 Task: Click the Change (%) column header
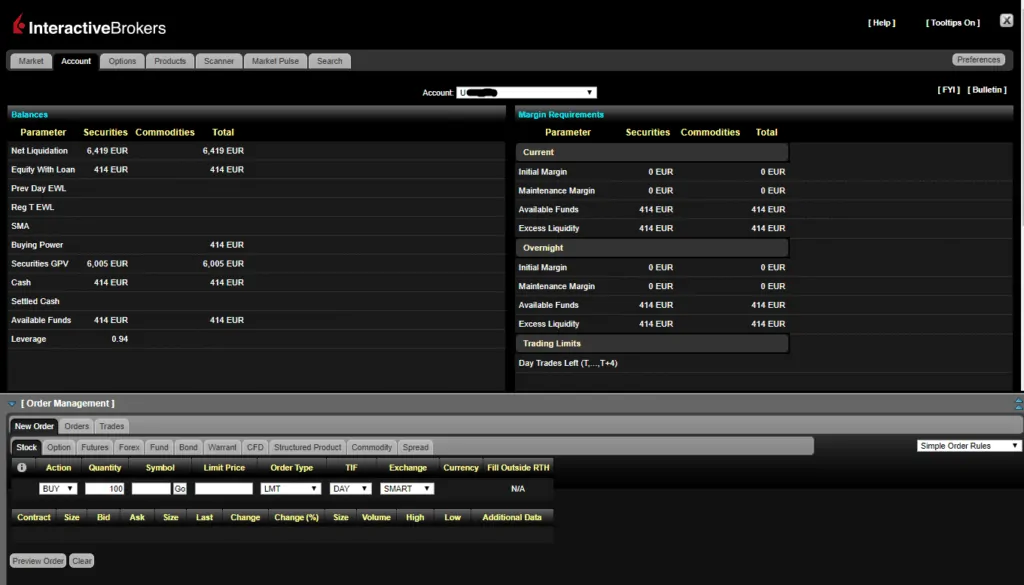(x=296, y=517)
